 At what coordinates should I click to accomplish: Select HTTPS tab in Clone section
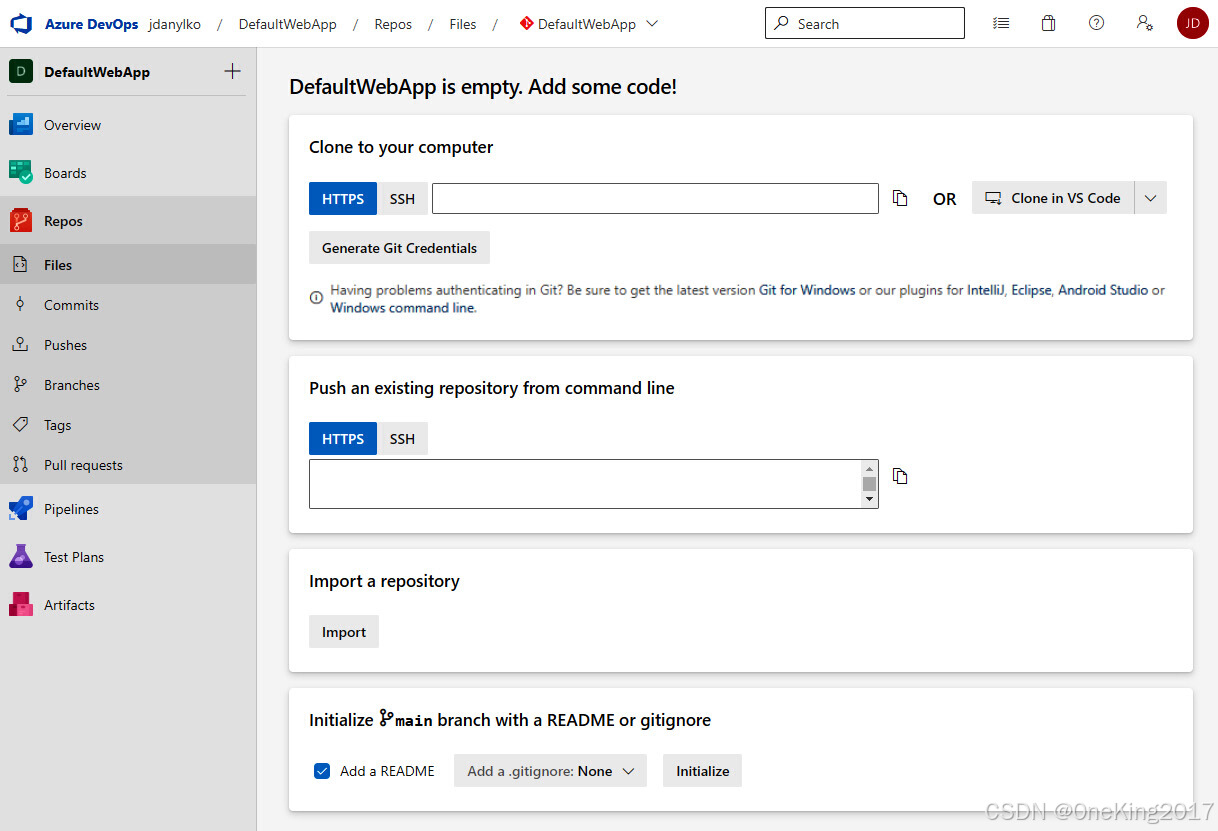point(343,198)
